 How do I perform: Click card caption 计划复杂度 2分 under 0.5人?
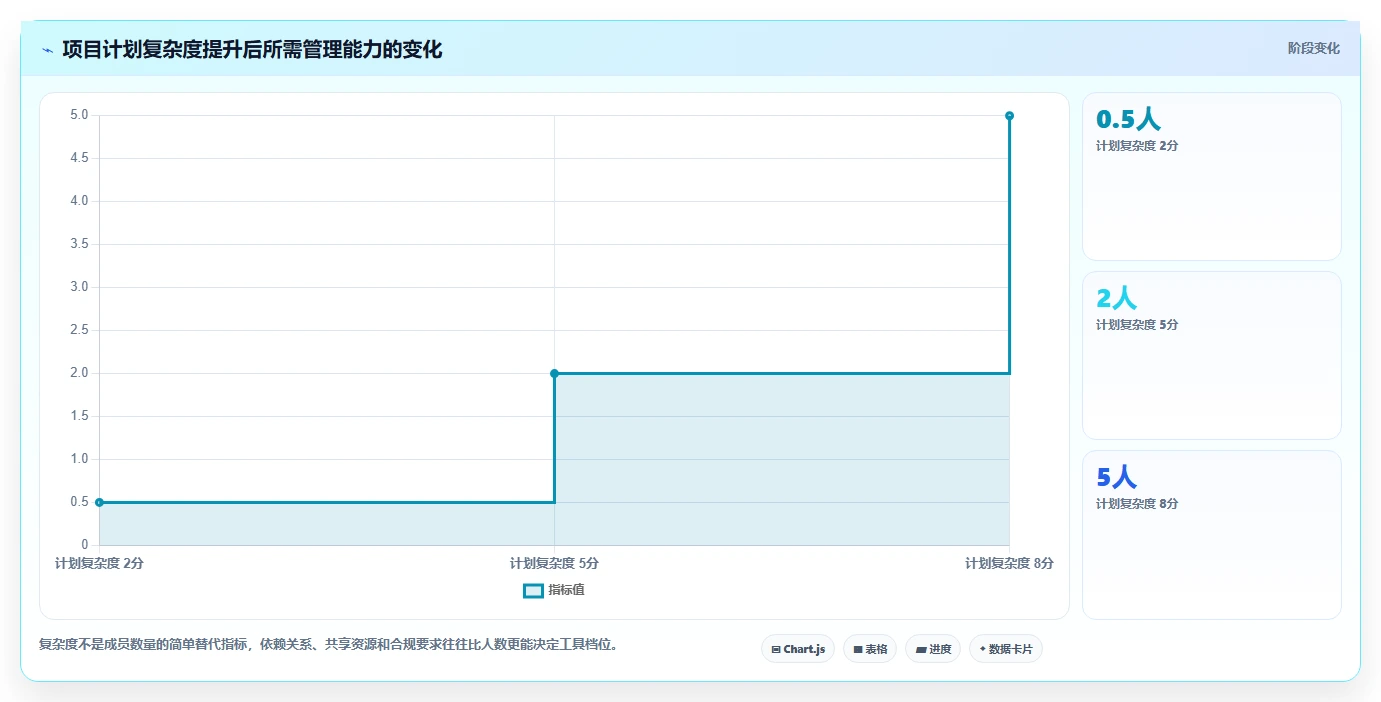pos(1137,145)
